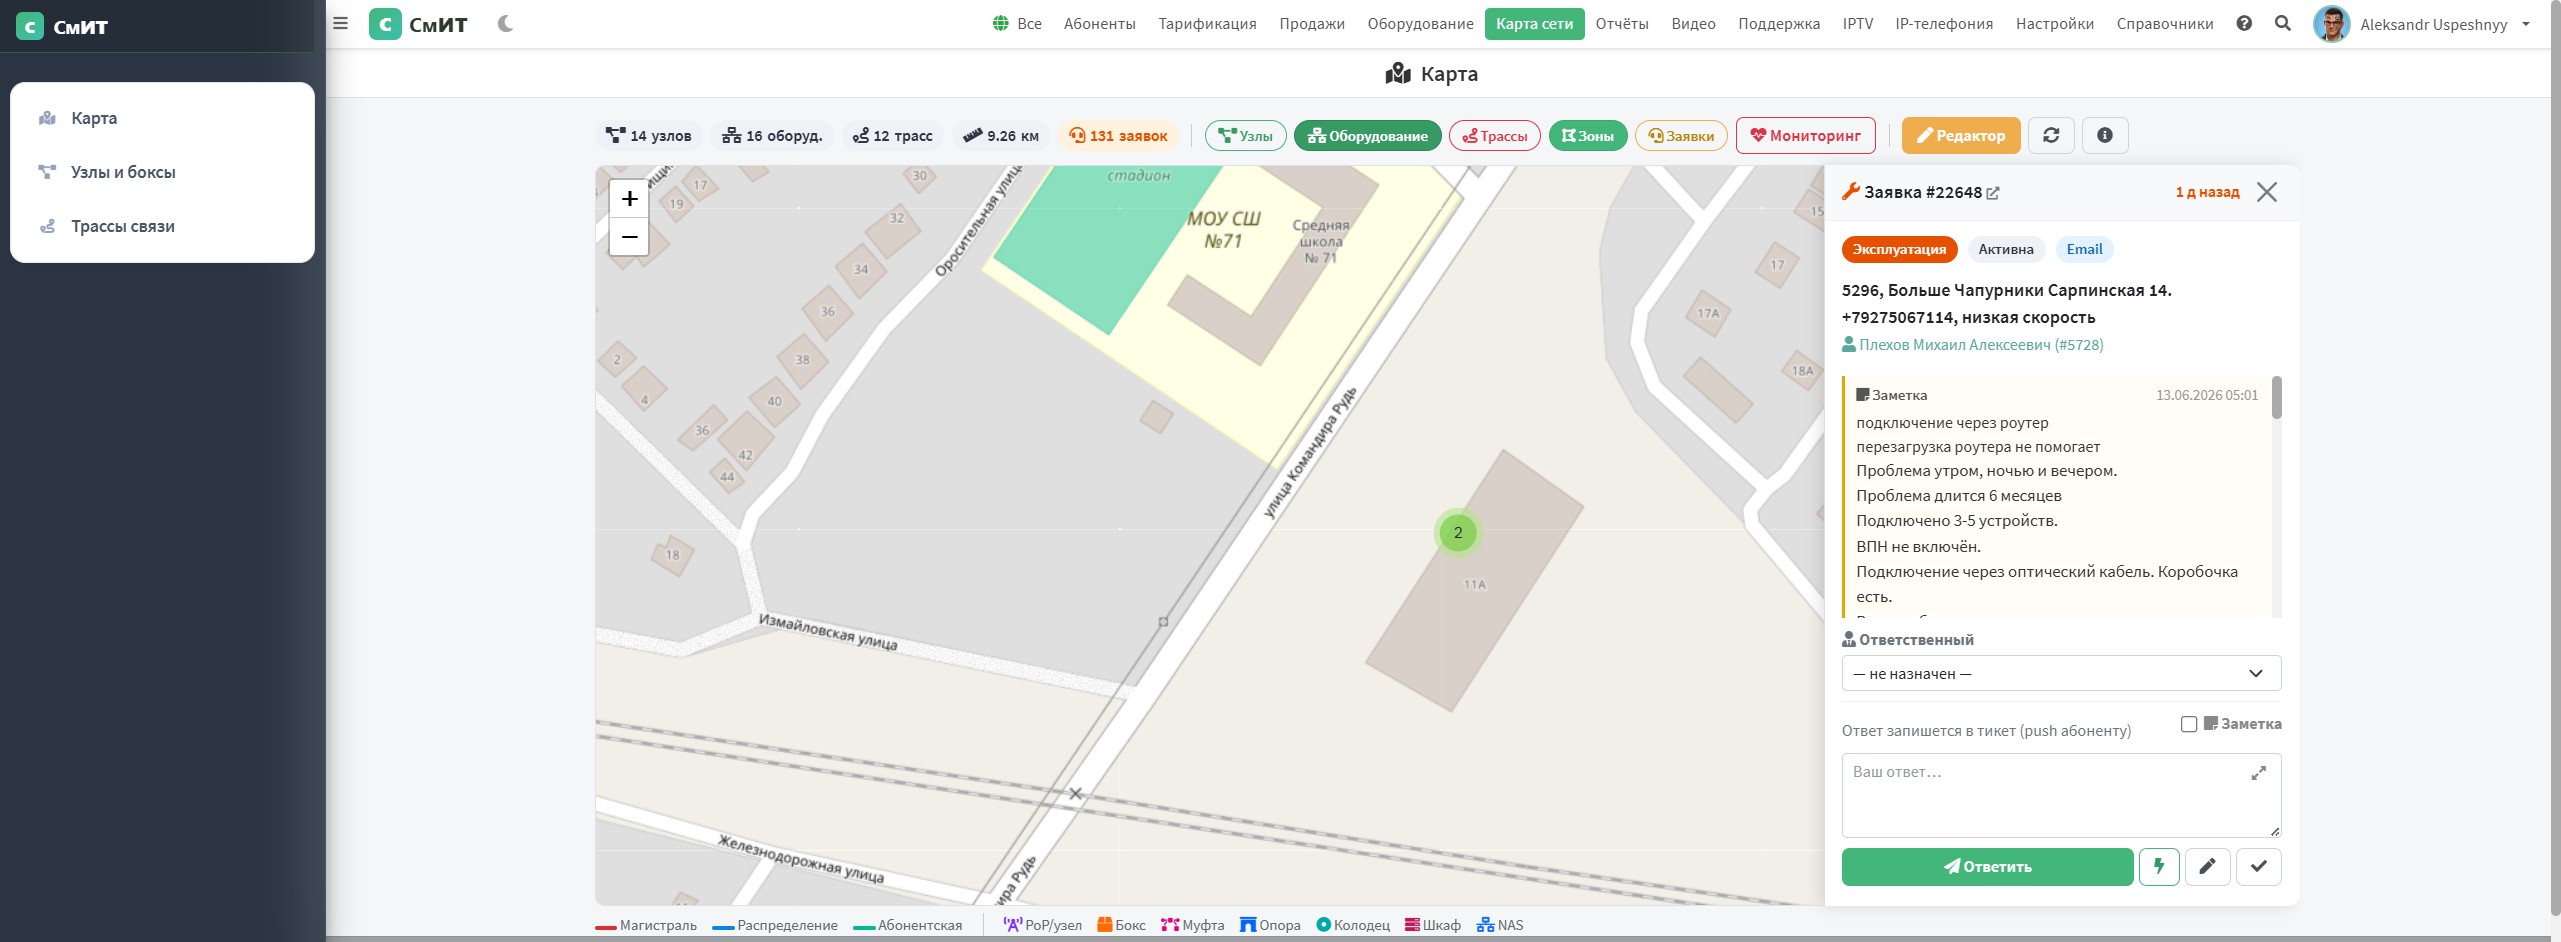Click the pencil edit ticket button
This screenshot has width=2561, height=942.
[x=2208, y=867]
